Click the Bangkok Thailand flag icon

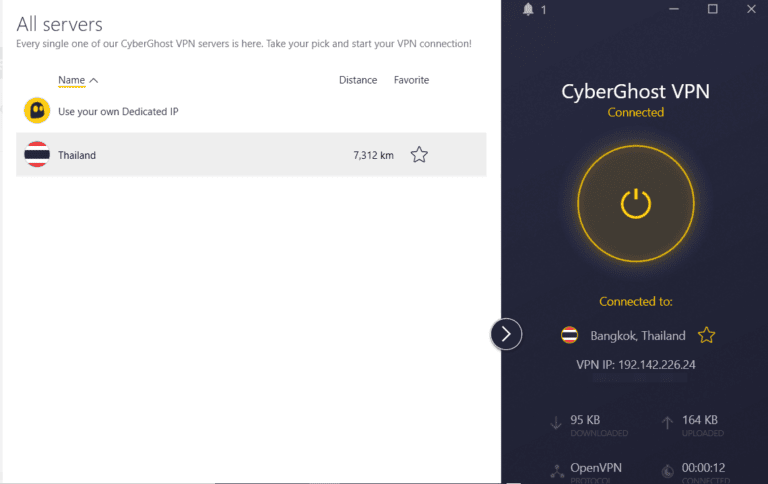click(569, 336)
